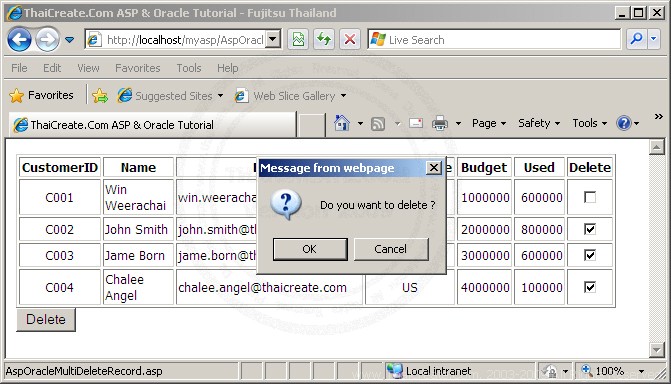Click the Read Mail icon

click(416, 123)
